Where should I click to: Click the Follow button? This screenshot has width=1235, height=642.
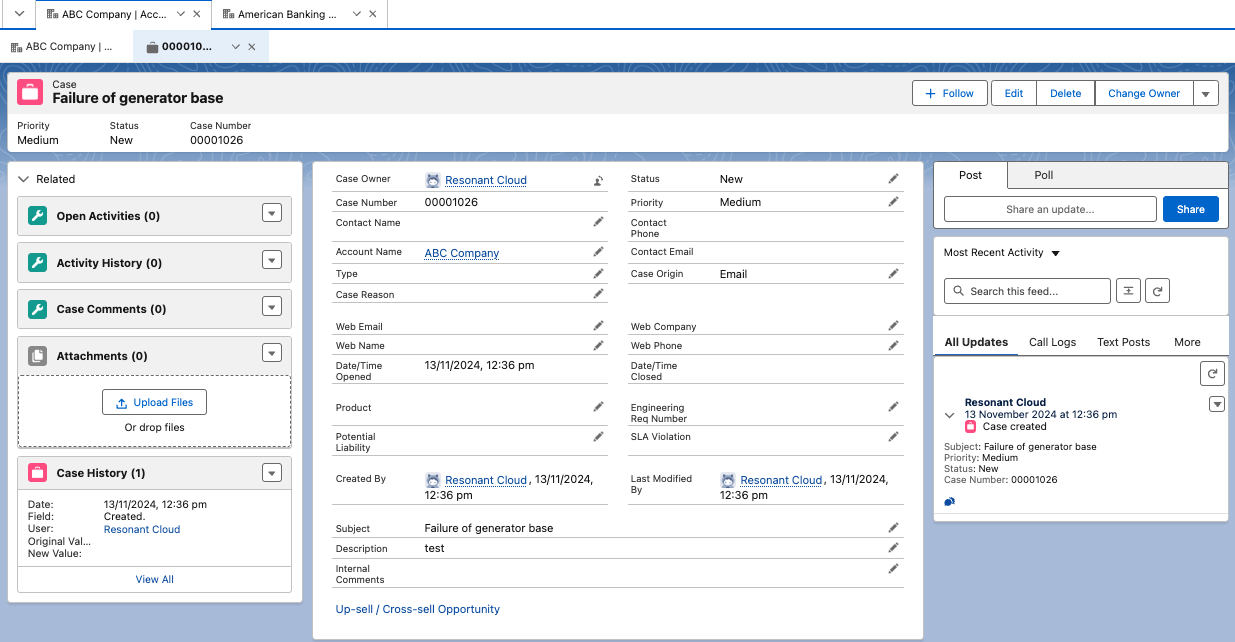pos(949,94)
